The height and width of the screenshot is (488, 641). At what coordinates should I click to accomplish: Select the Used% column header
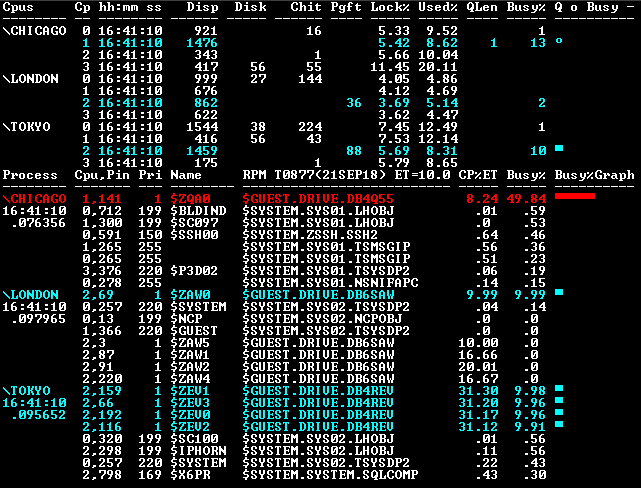pyautogui.click(x=438, y=7)
